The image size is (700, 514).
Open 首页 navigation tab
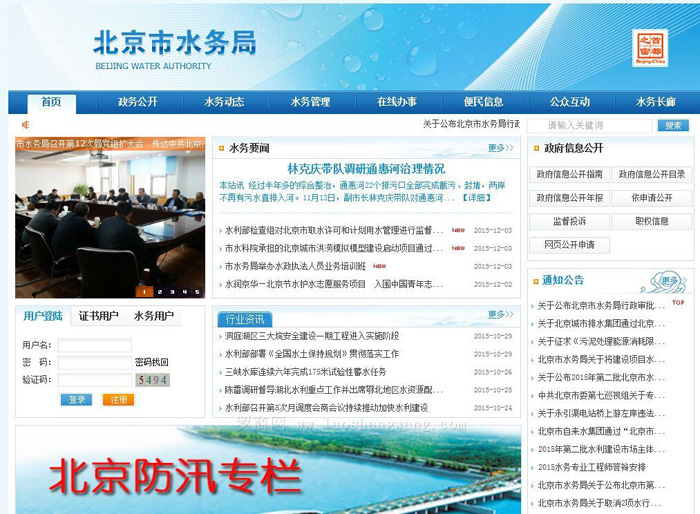point(51,102)
